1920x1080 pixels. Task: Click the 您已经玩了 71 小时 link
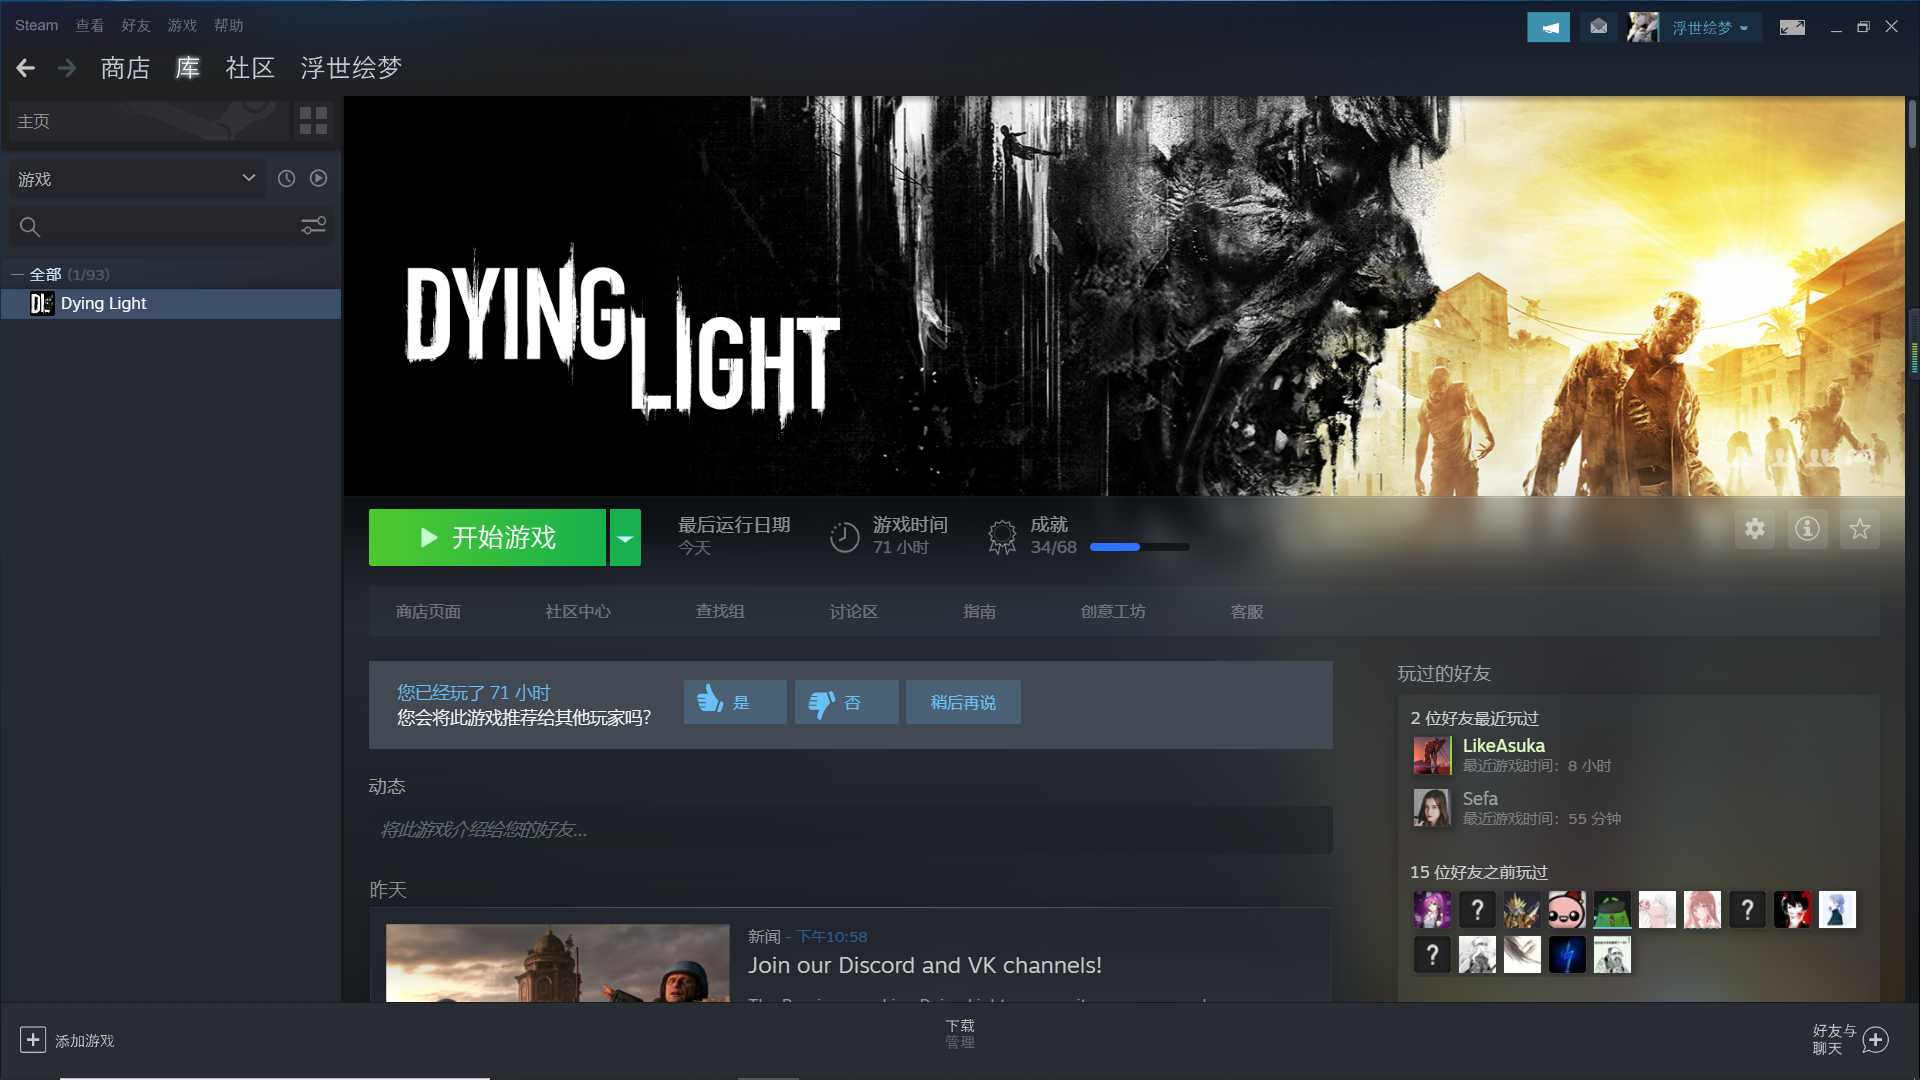pos(473,692)
